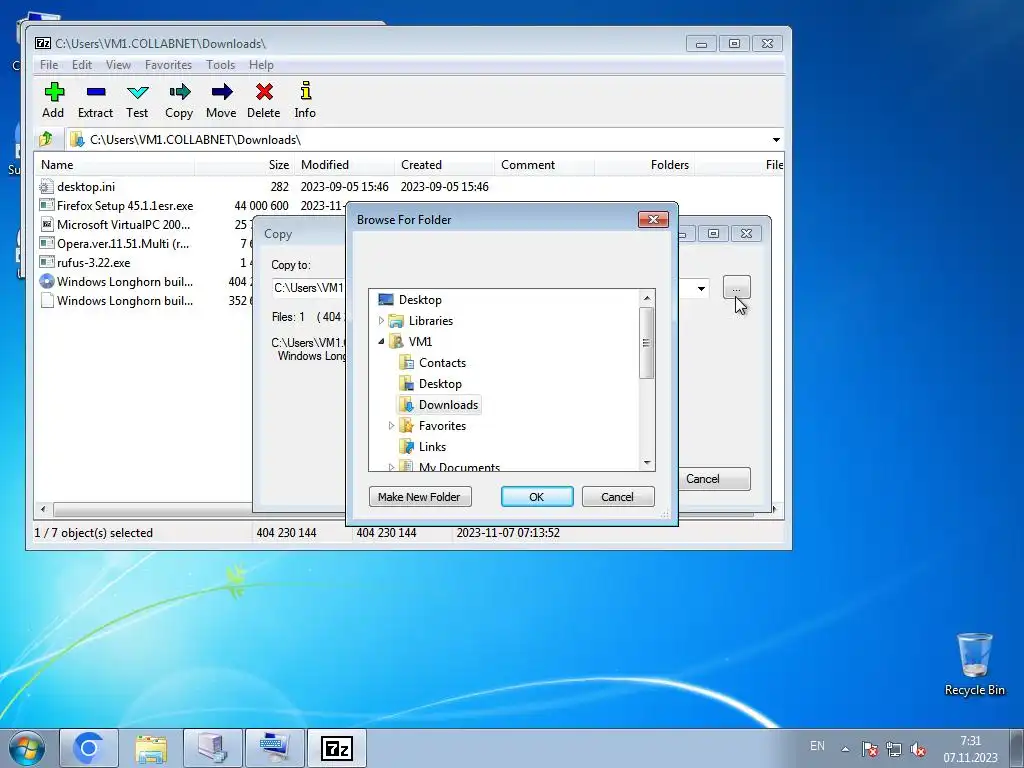
Task: Open the Copy to path dropdown
Action: (x=701, y=288)
